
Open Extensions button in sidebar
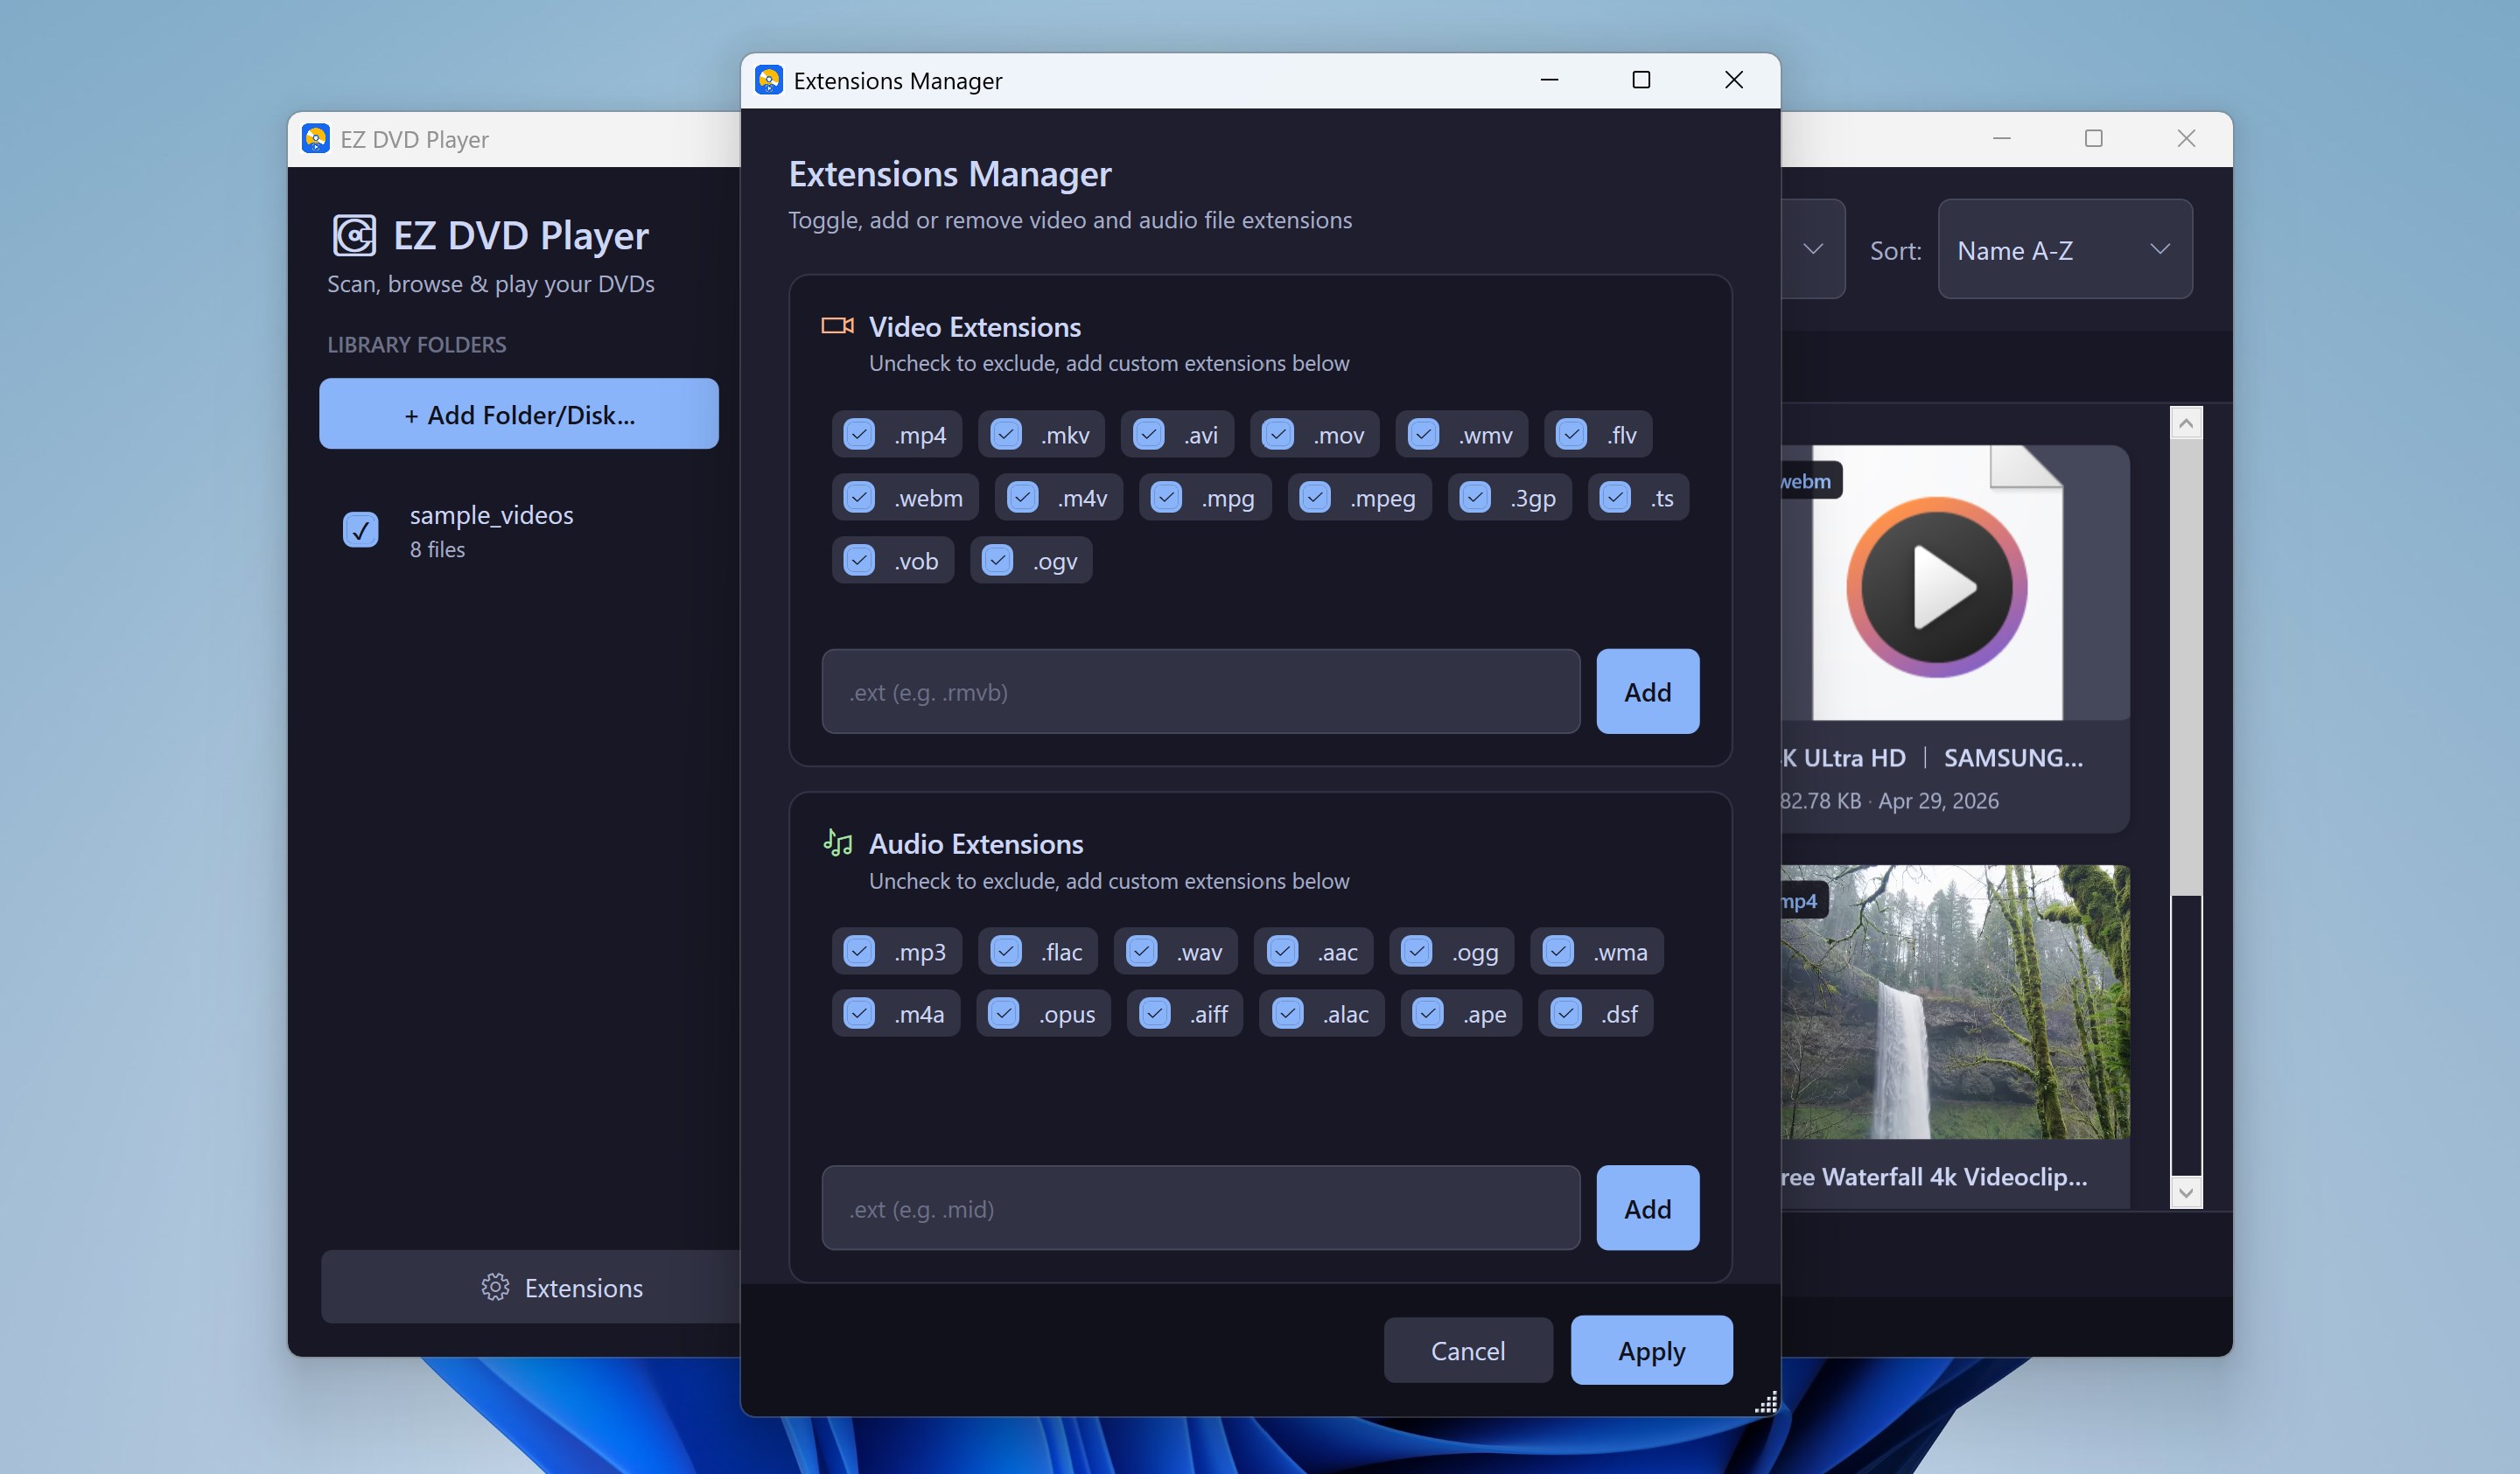click(531, 1287)
